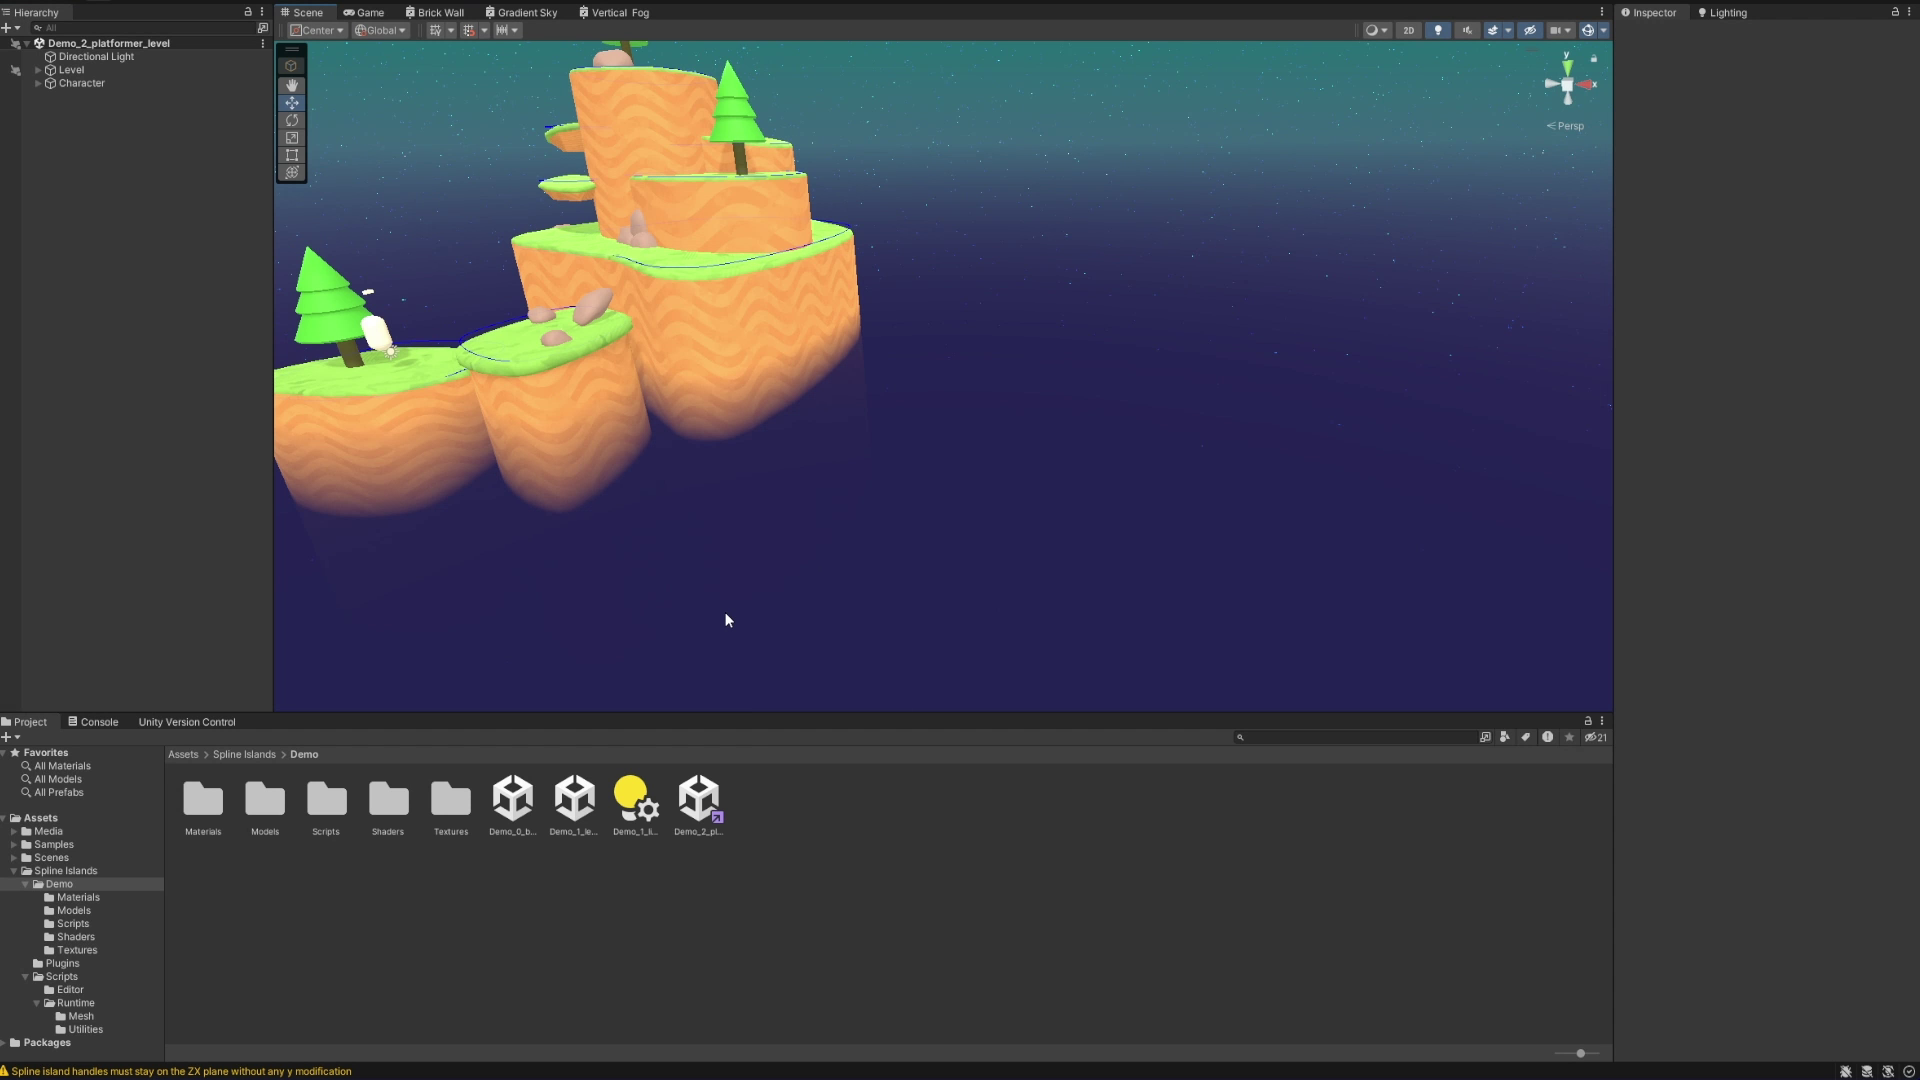
Task: Switch to the Brick Wall tab
Action: [x=435, y=12]
